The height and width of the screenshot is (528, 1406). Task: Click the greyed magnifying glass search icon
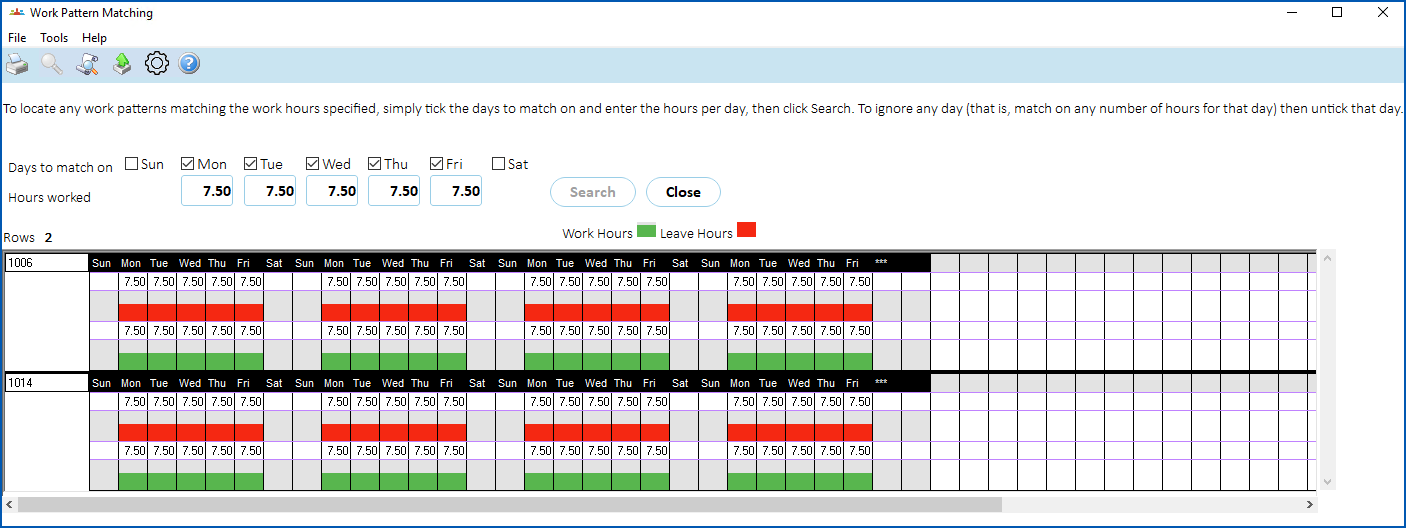coord(52,65)
